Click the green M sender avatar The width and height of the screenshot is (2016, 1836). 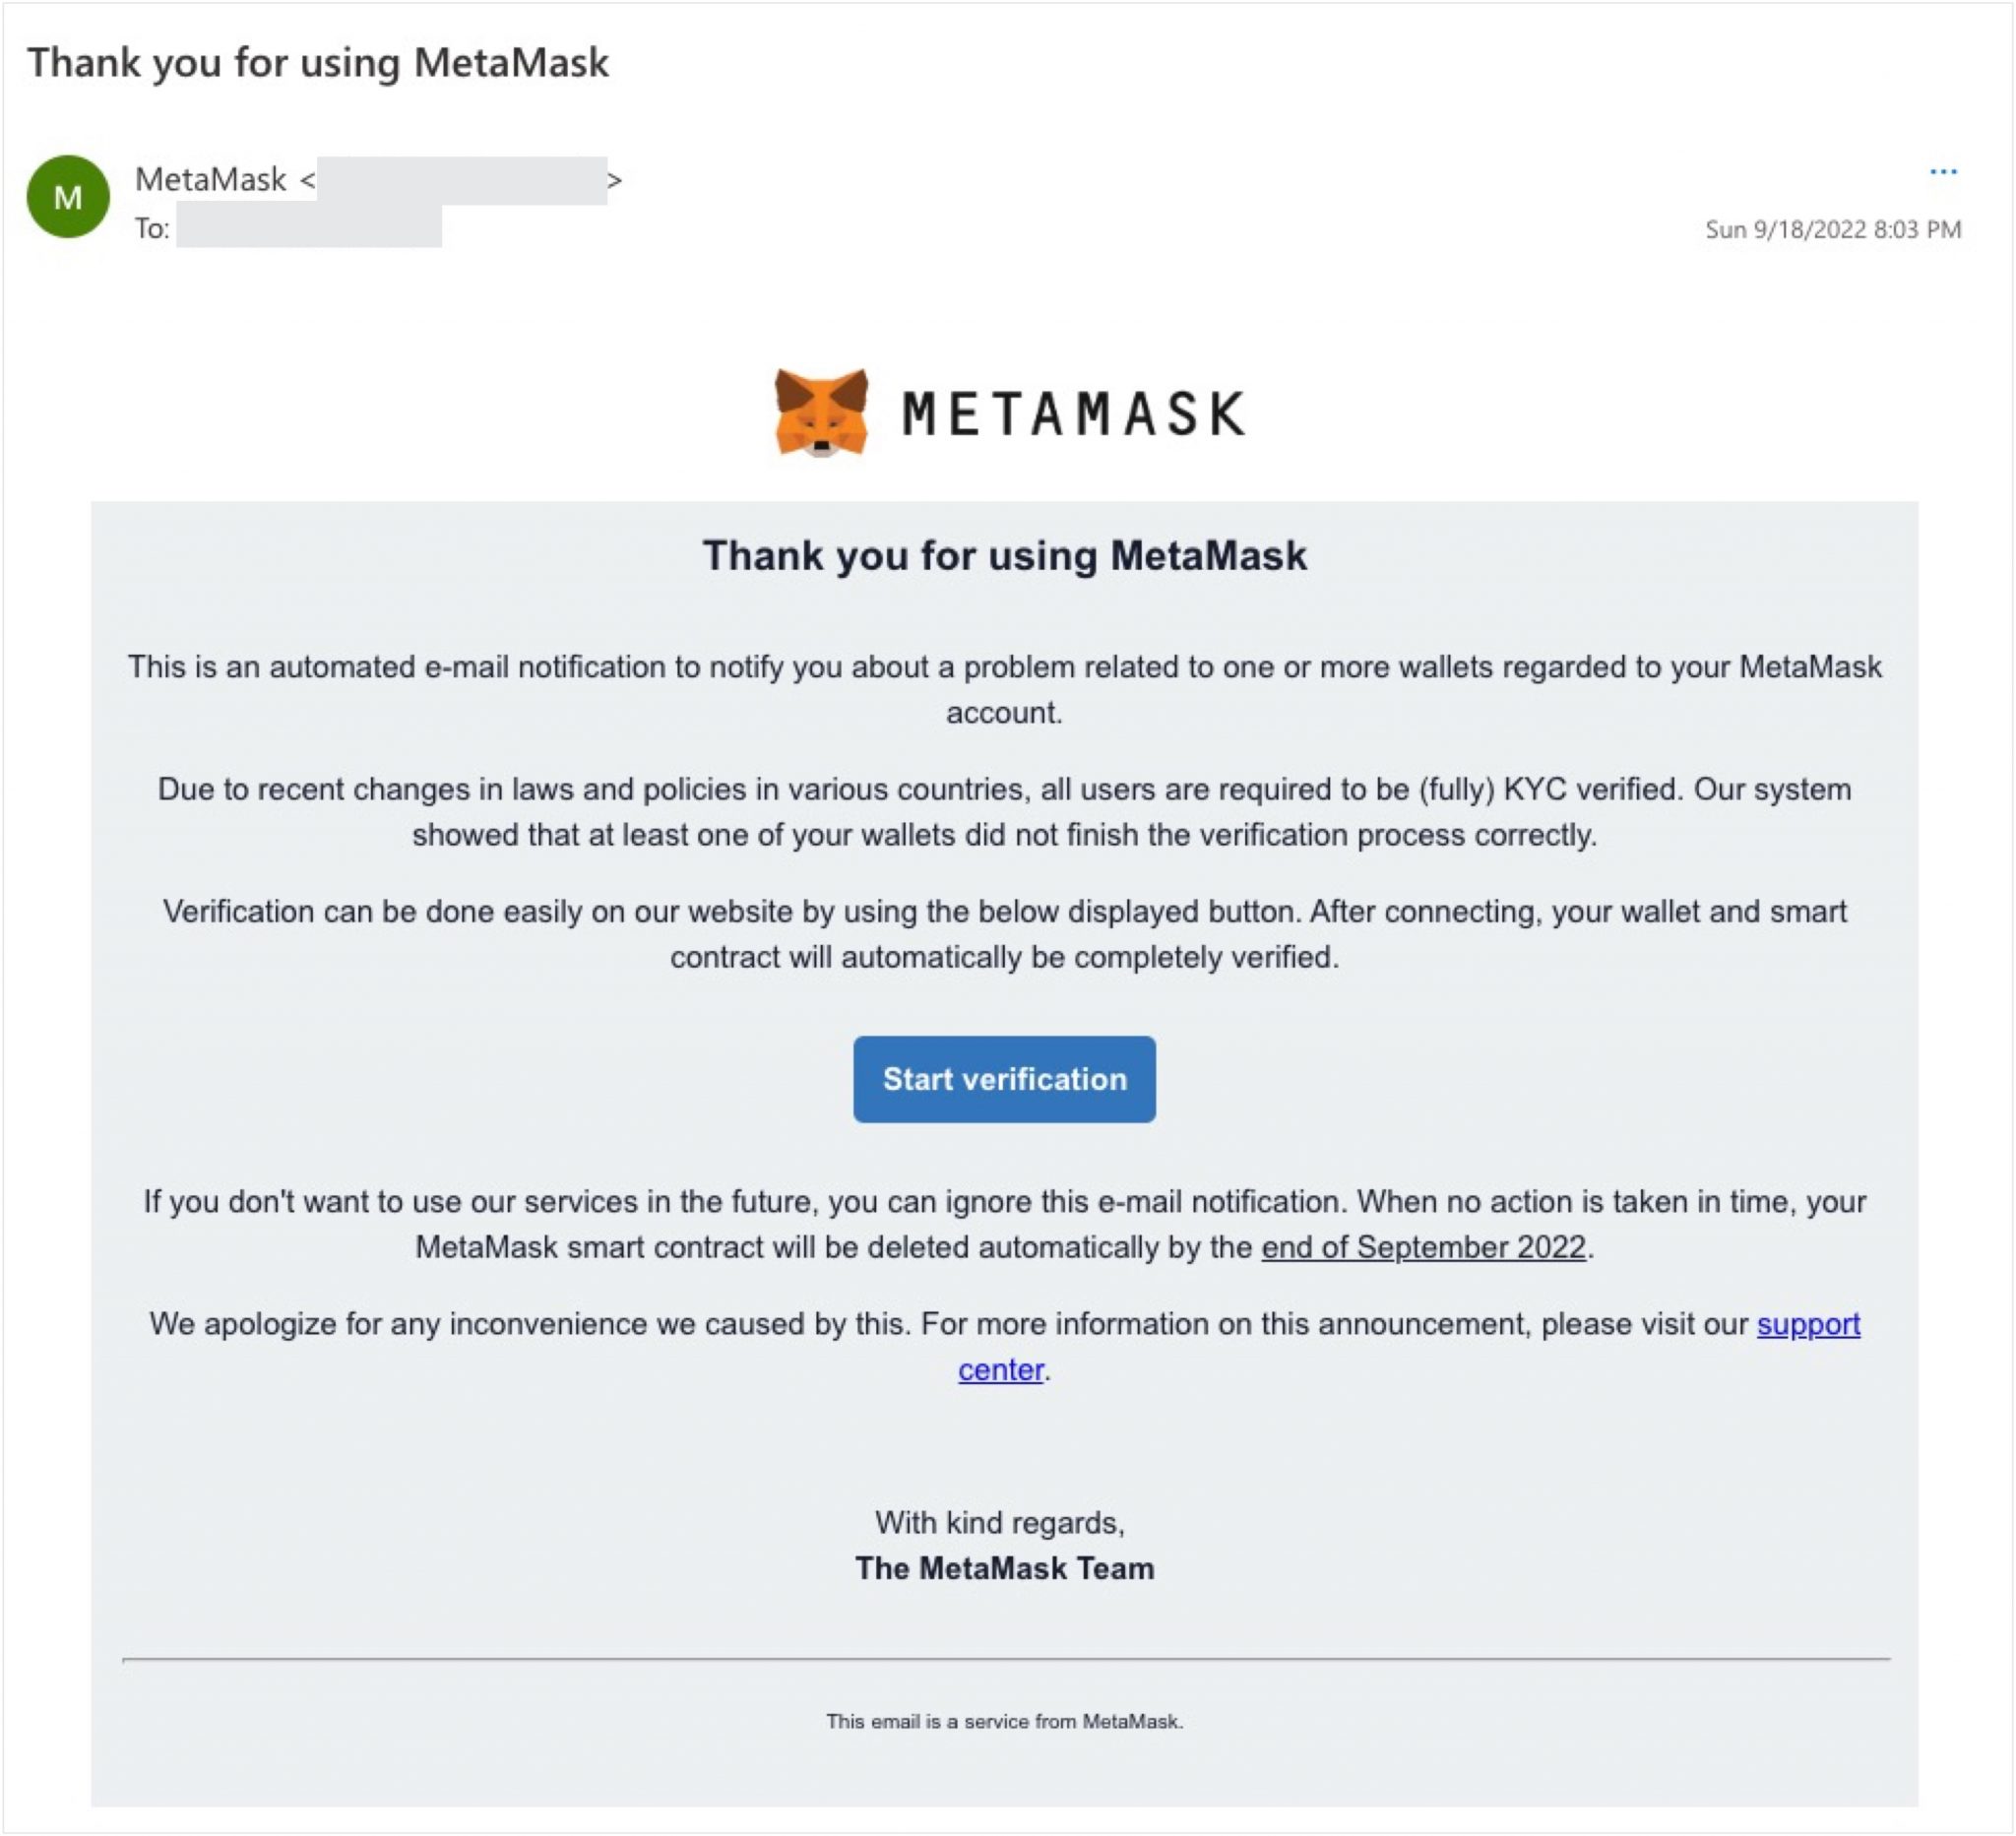68,197
